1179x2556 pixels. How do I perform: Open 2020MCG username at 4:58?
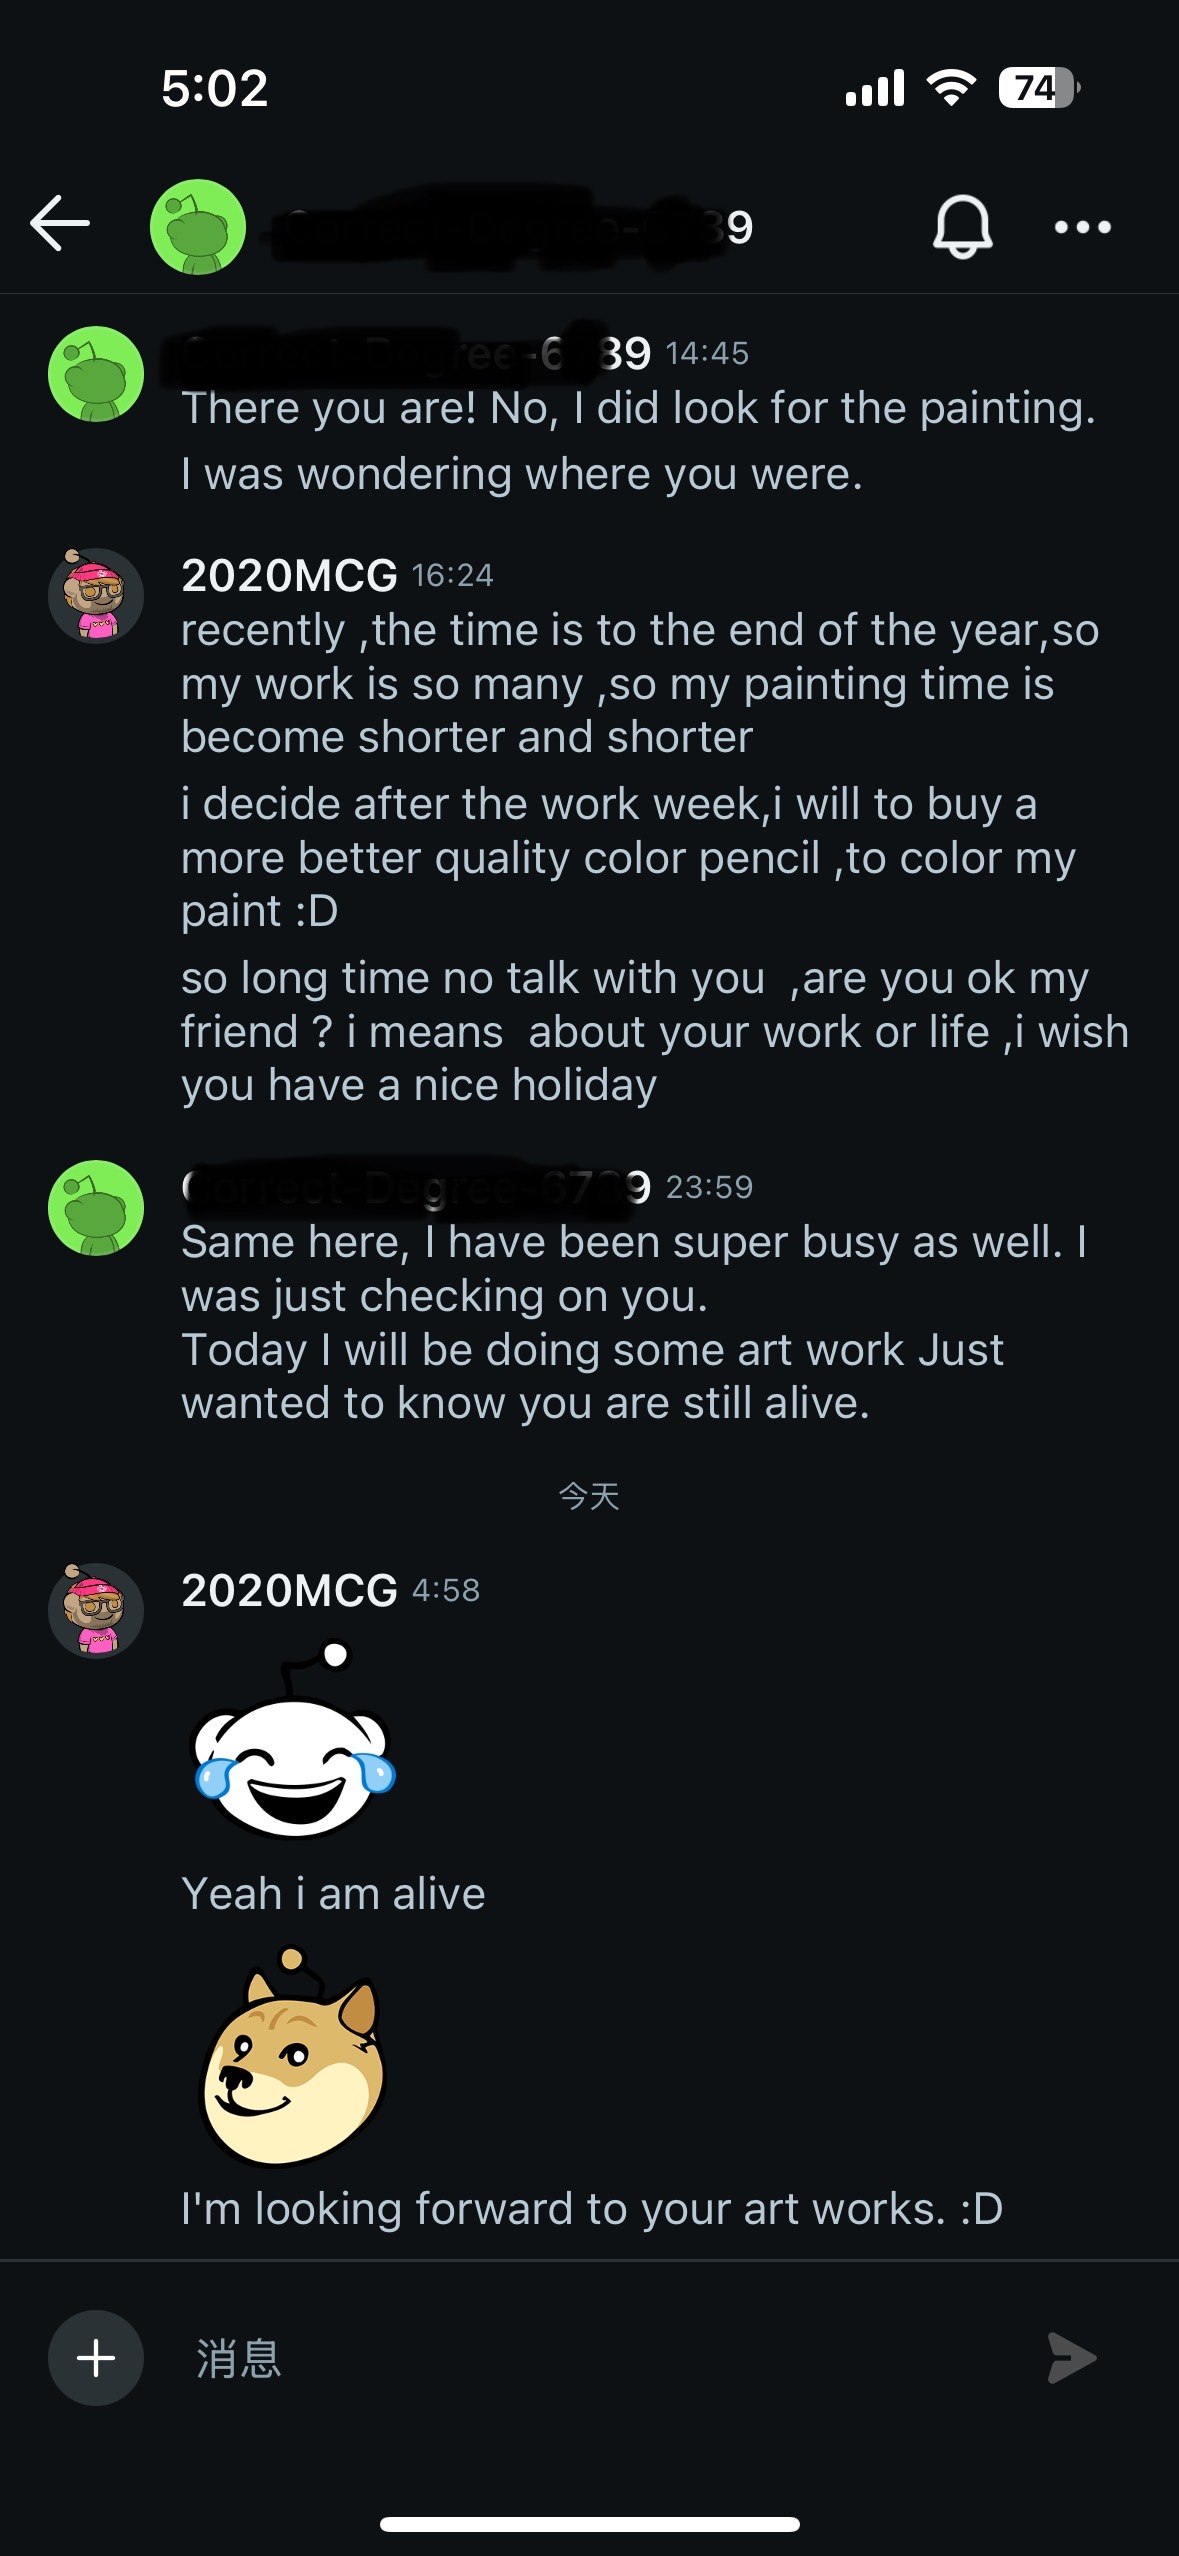(x=289, y=1590)
